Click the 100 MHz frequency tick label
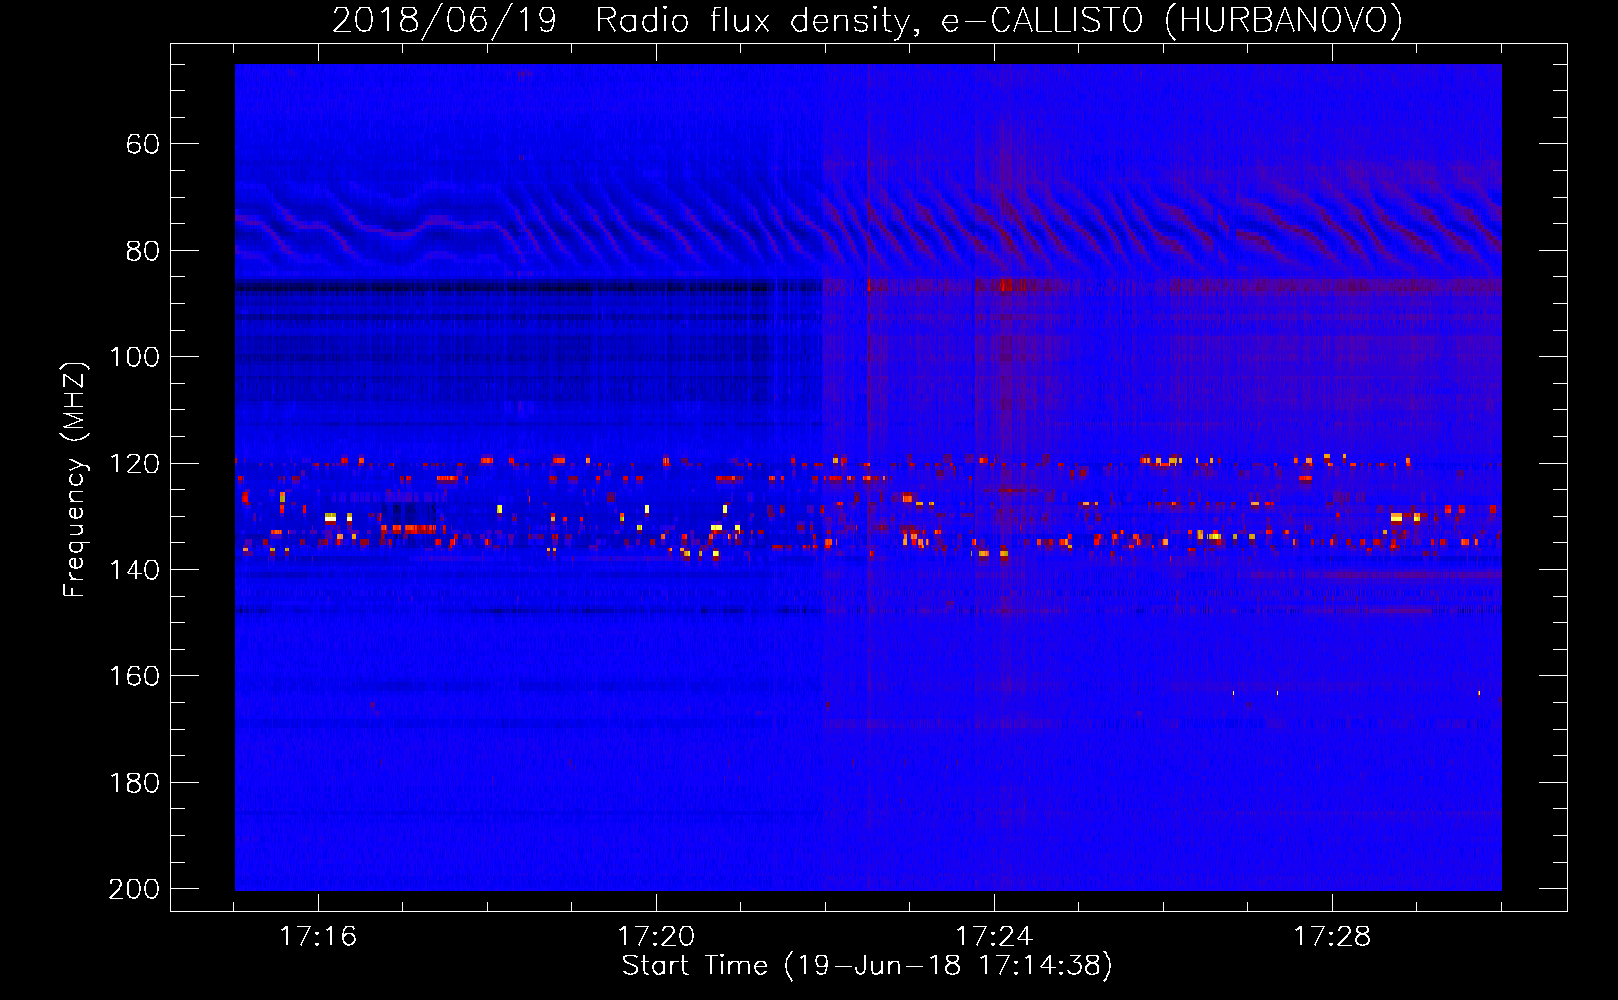1618x1000 pixels. pyautogui.click(x=134, y=357)
